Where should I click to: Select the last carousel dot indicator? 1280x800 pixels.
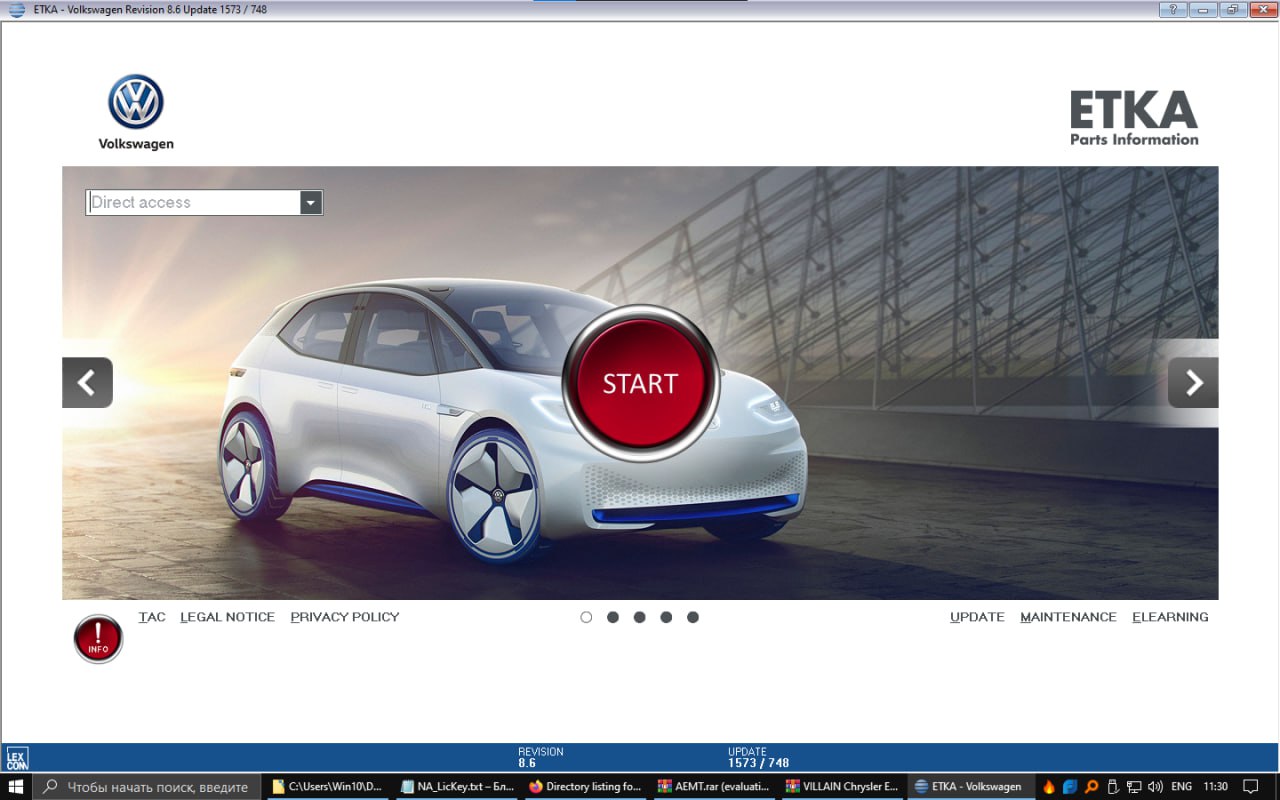pos(693,617)
